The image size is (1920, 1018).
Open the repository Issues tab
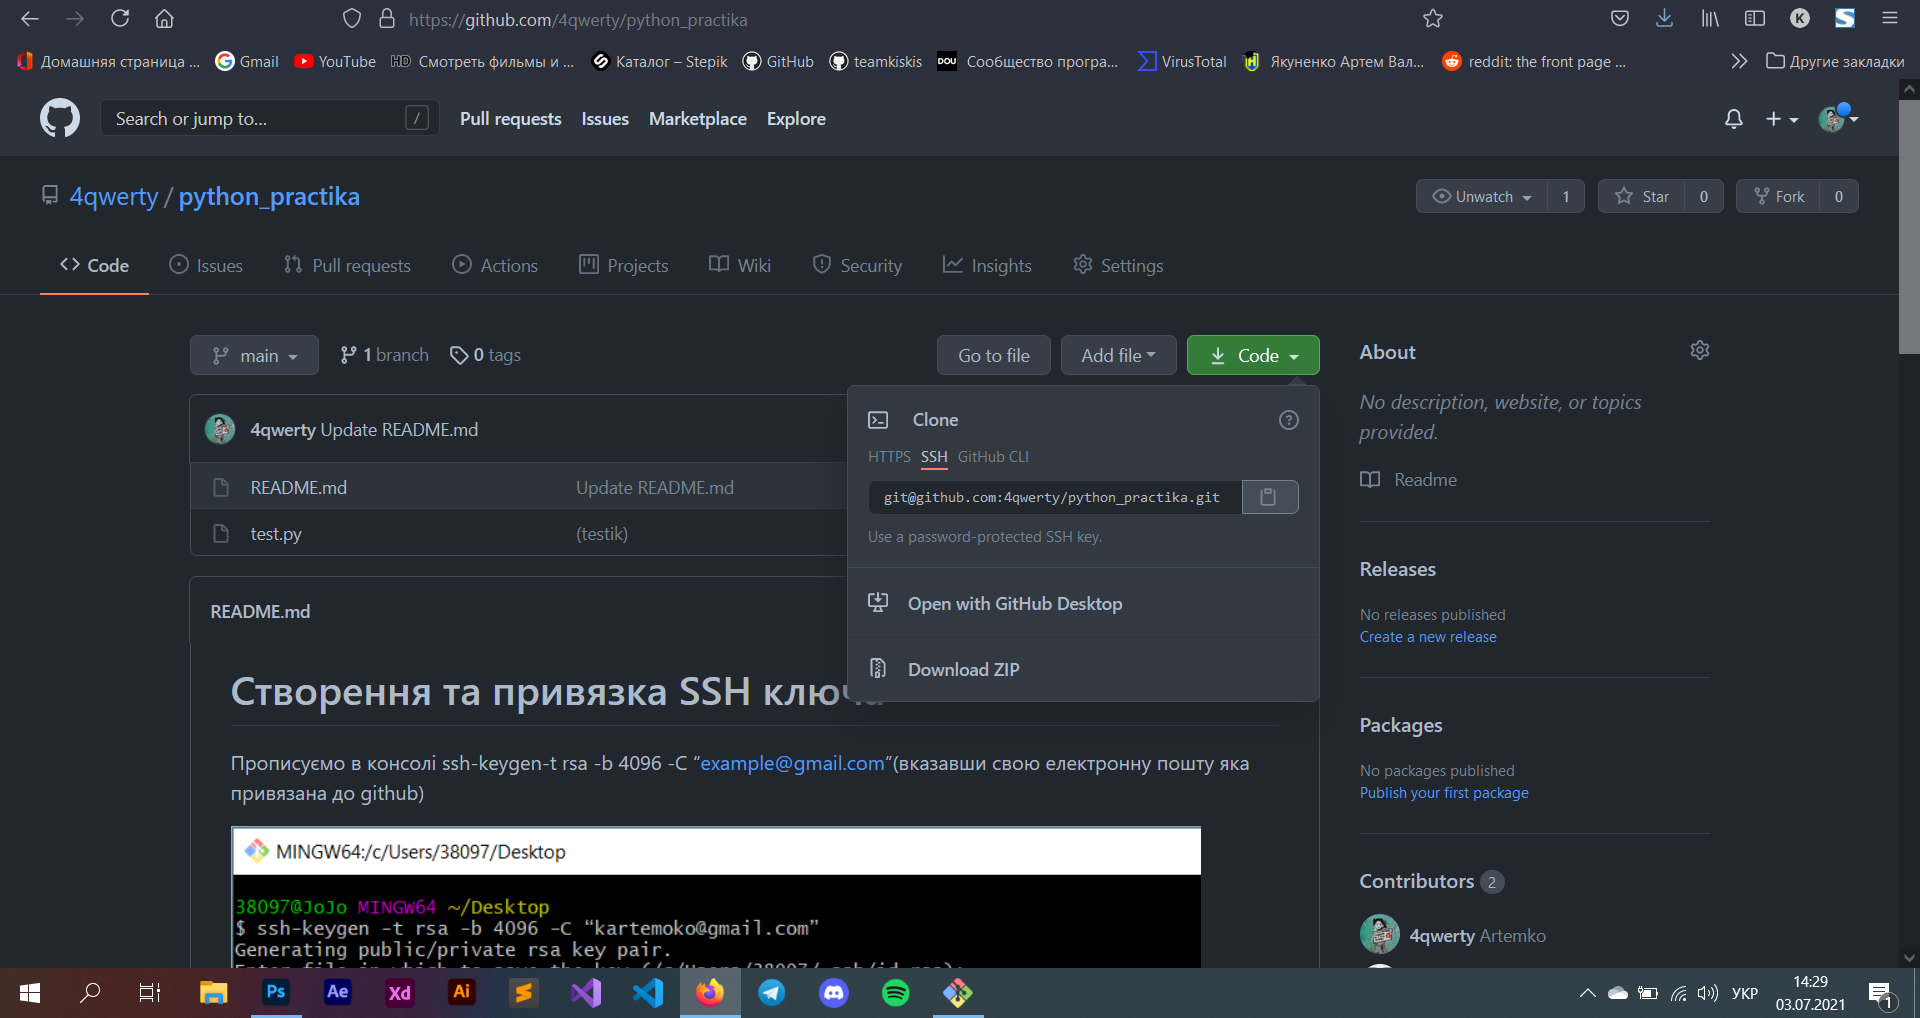coord(206,265)
